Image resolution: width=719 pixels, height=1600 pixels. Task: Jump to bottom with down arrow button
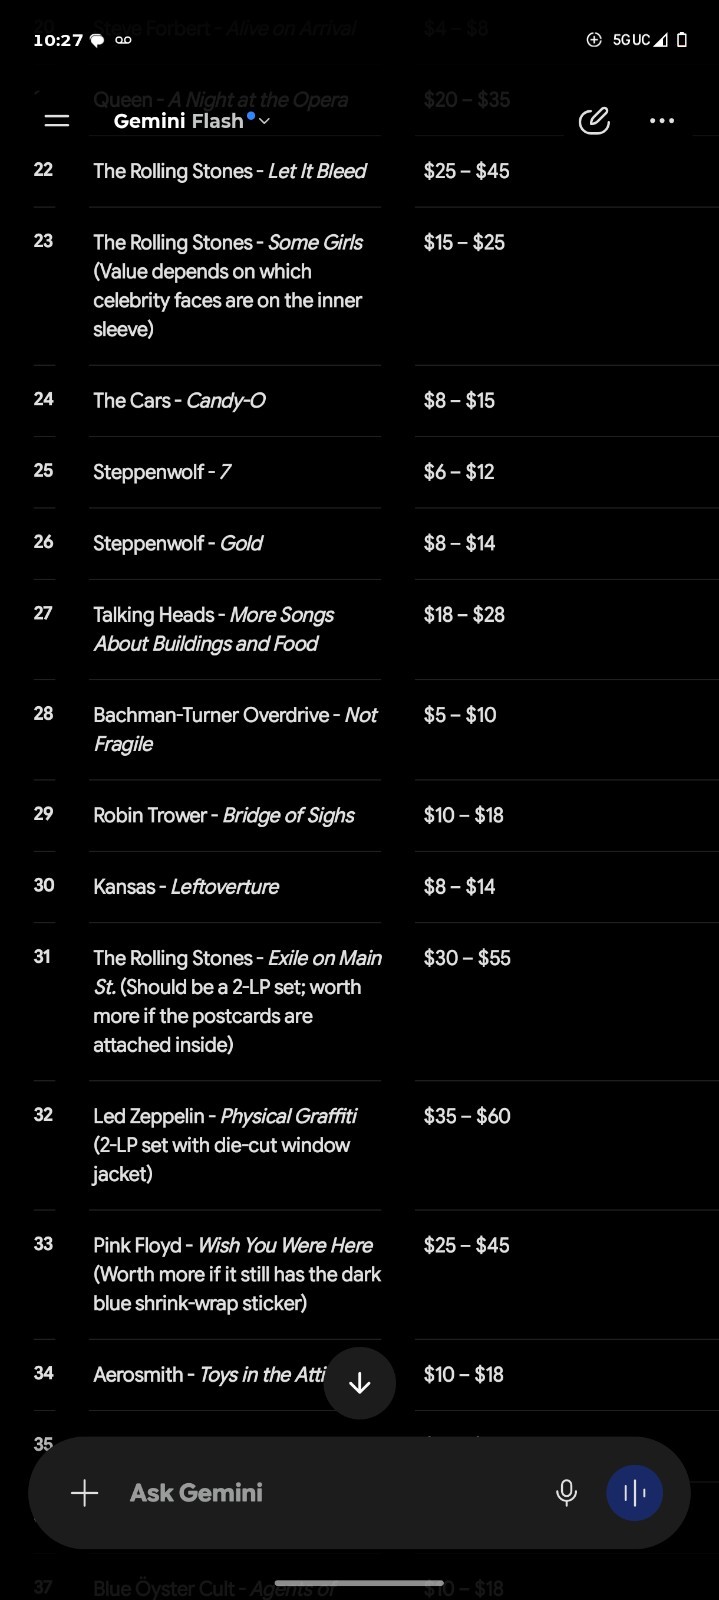(x=360, y=1383)
